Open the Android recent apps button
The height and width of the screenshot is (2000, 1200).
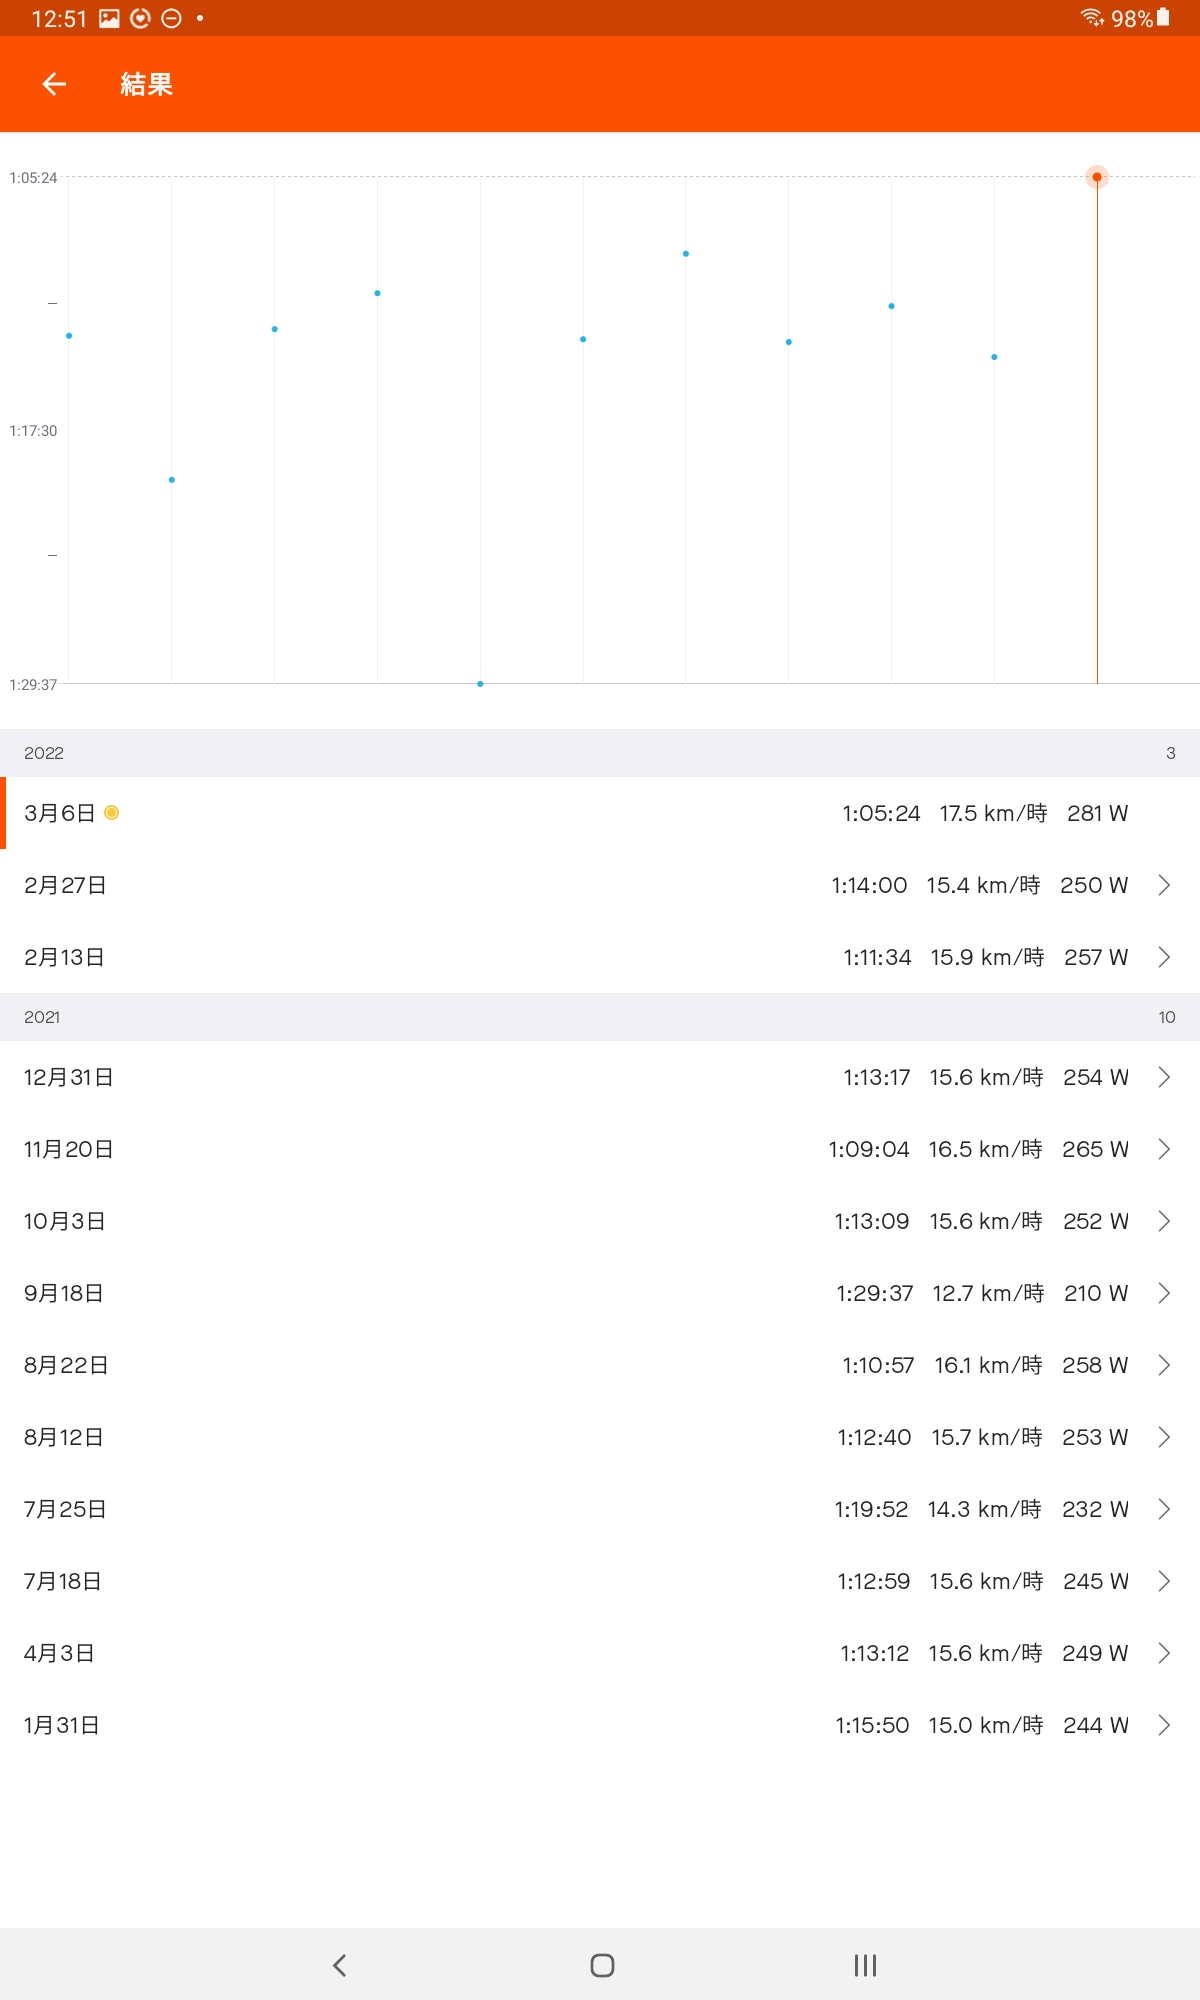coord(865,1965)
